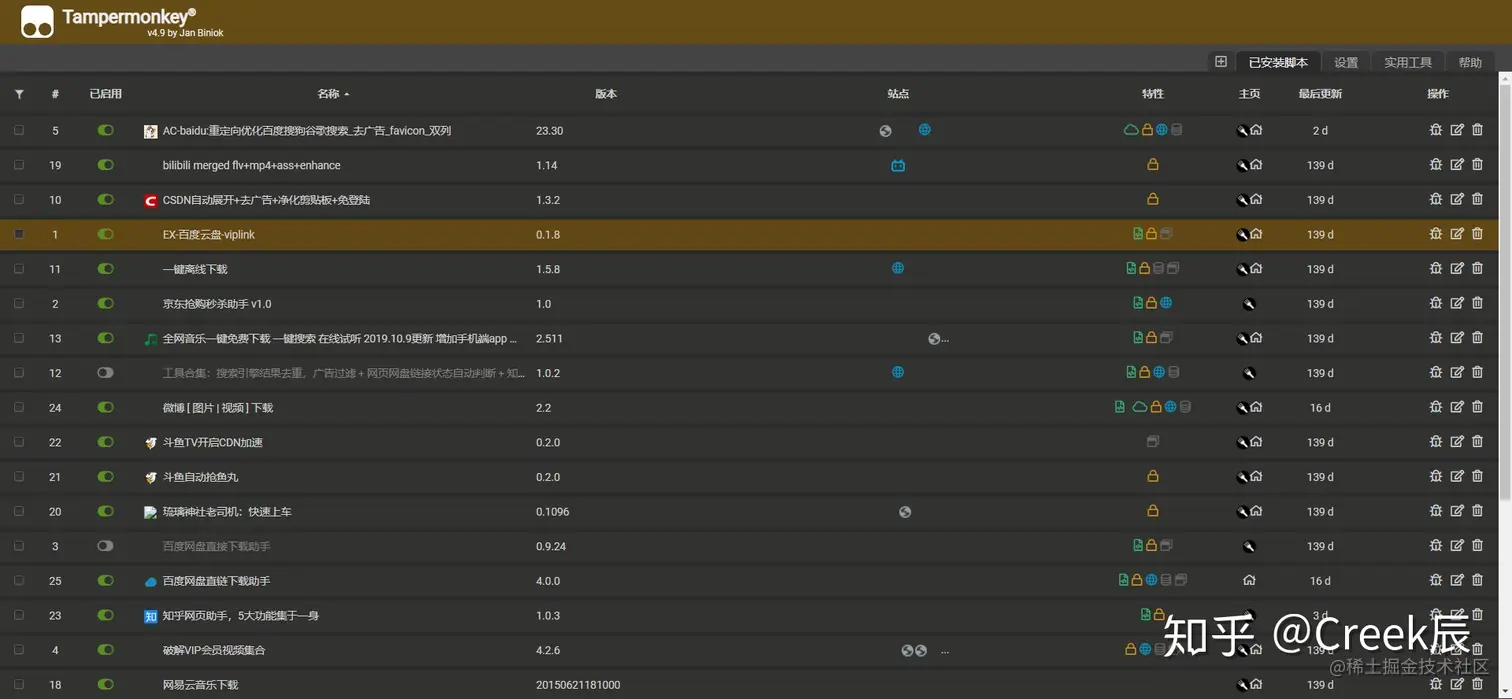Open 破解VIP会员视频集合 script name

tap(214, 650)
